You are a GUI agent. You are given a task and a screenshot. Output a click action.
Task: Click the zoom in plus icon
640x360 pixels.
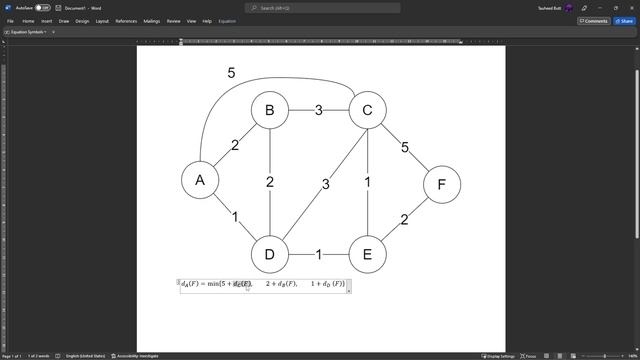(622, 356)
